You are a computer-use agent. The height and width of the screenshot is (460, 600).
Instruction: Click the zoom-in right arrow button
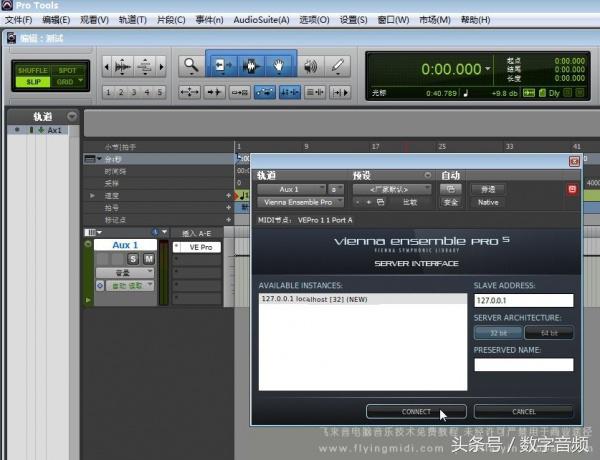click(x=161, y=67)
